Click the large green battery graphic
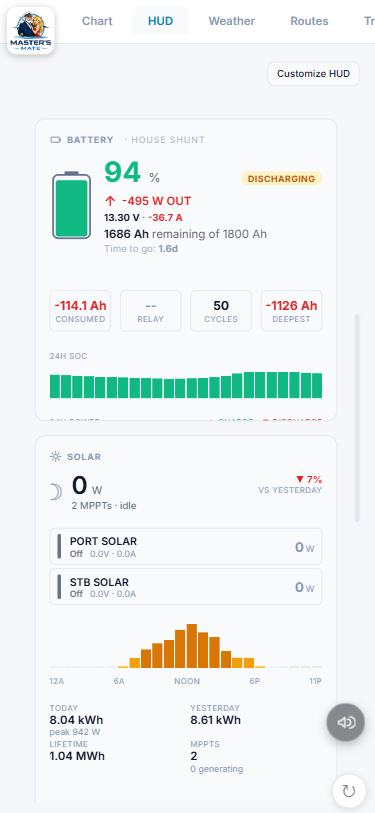 point(72,205)
